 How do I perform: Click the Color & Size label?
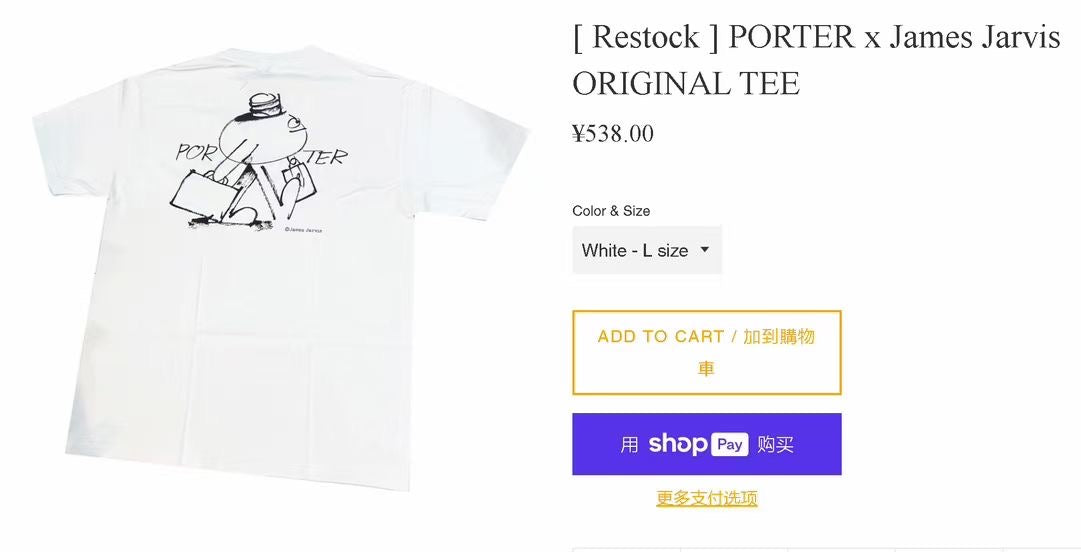(611, 211)
